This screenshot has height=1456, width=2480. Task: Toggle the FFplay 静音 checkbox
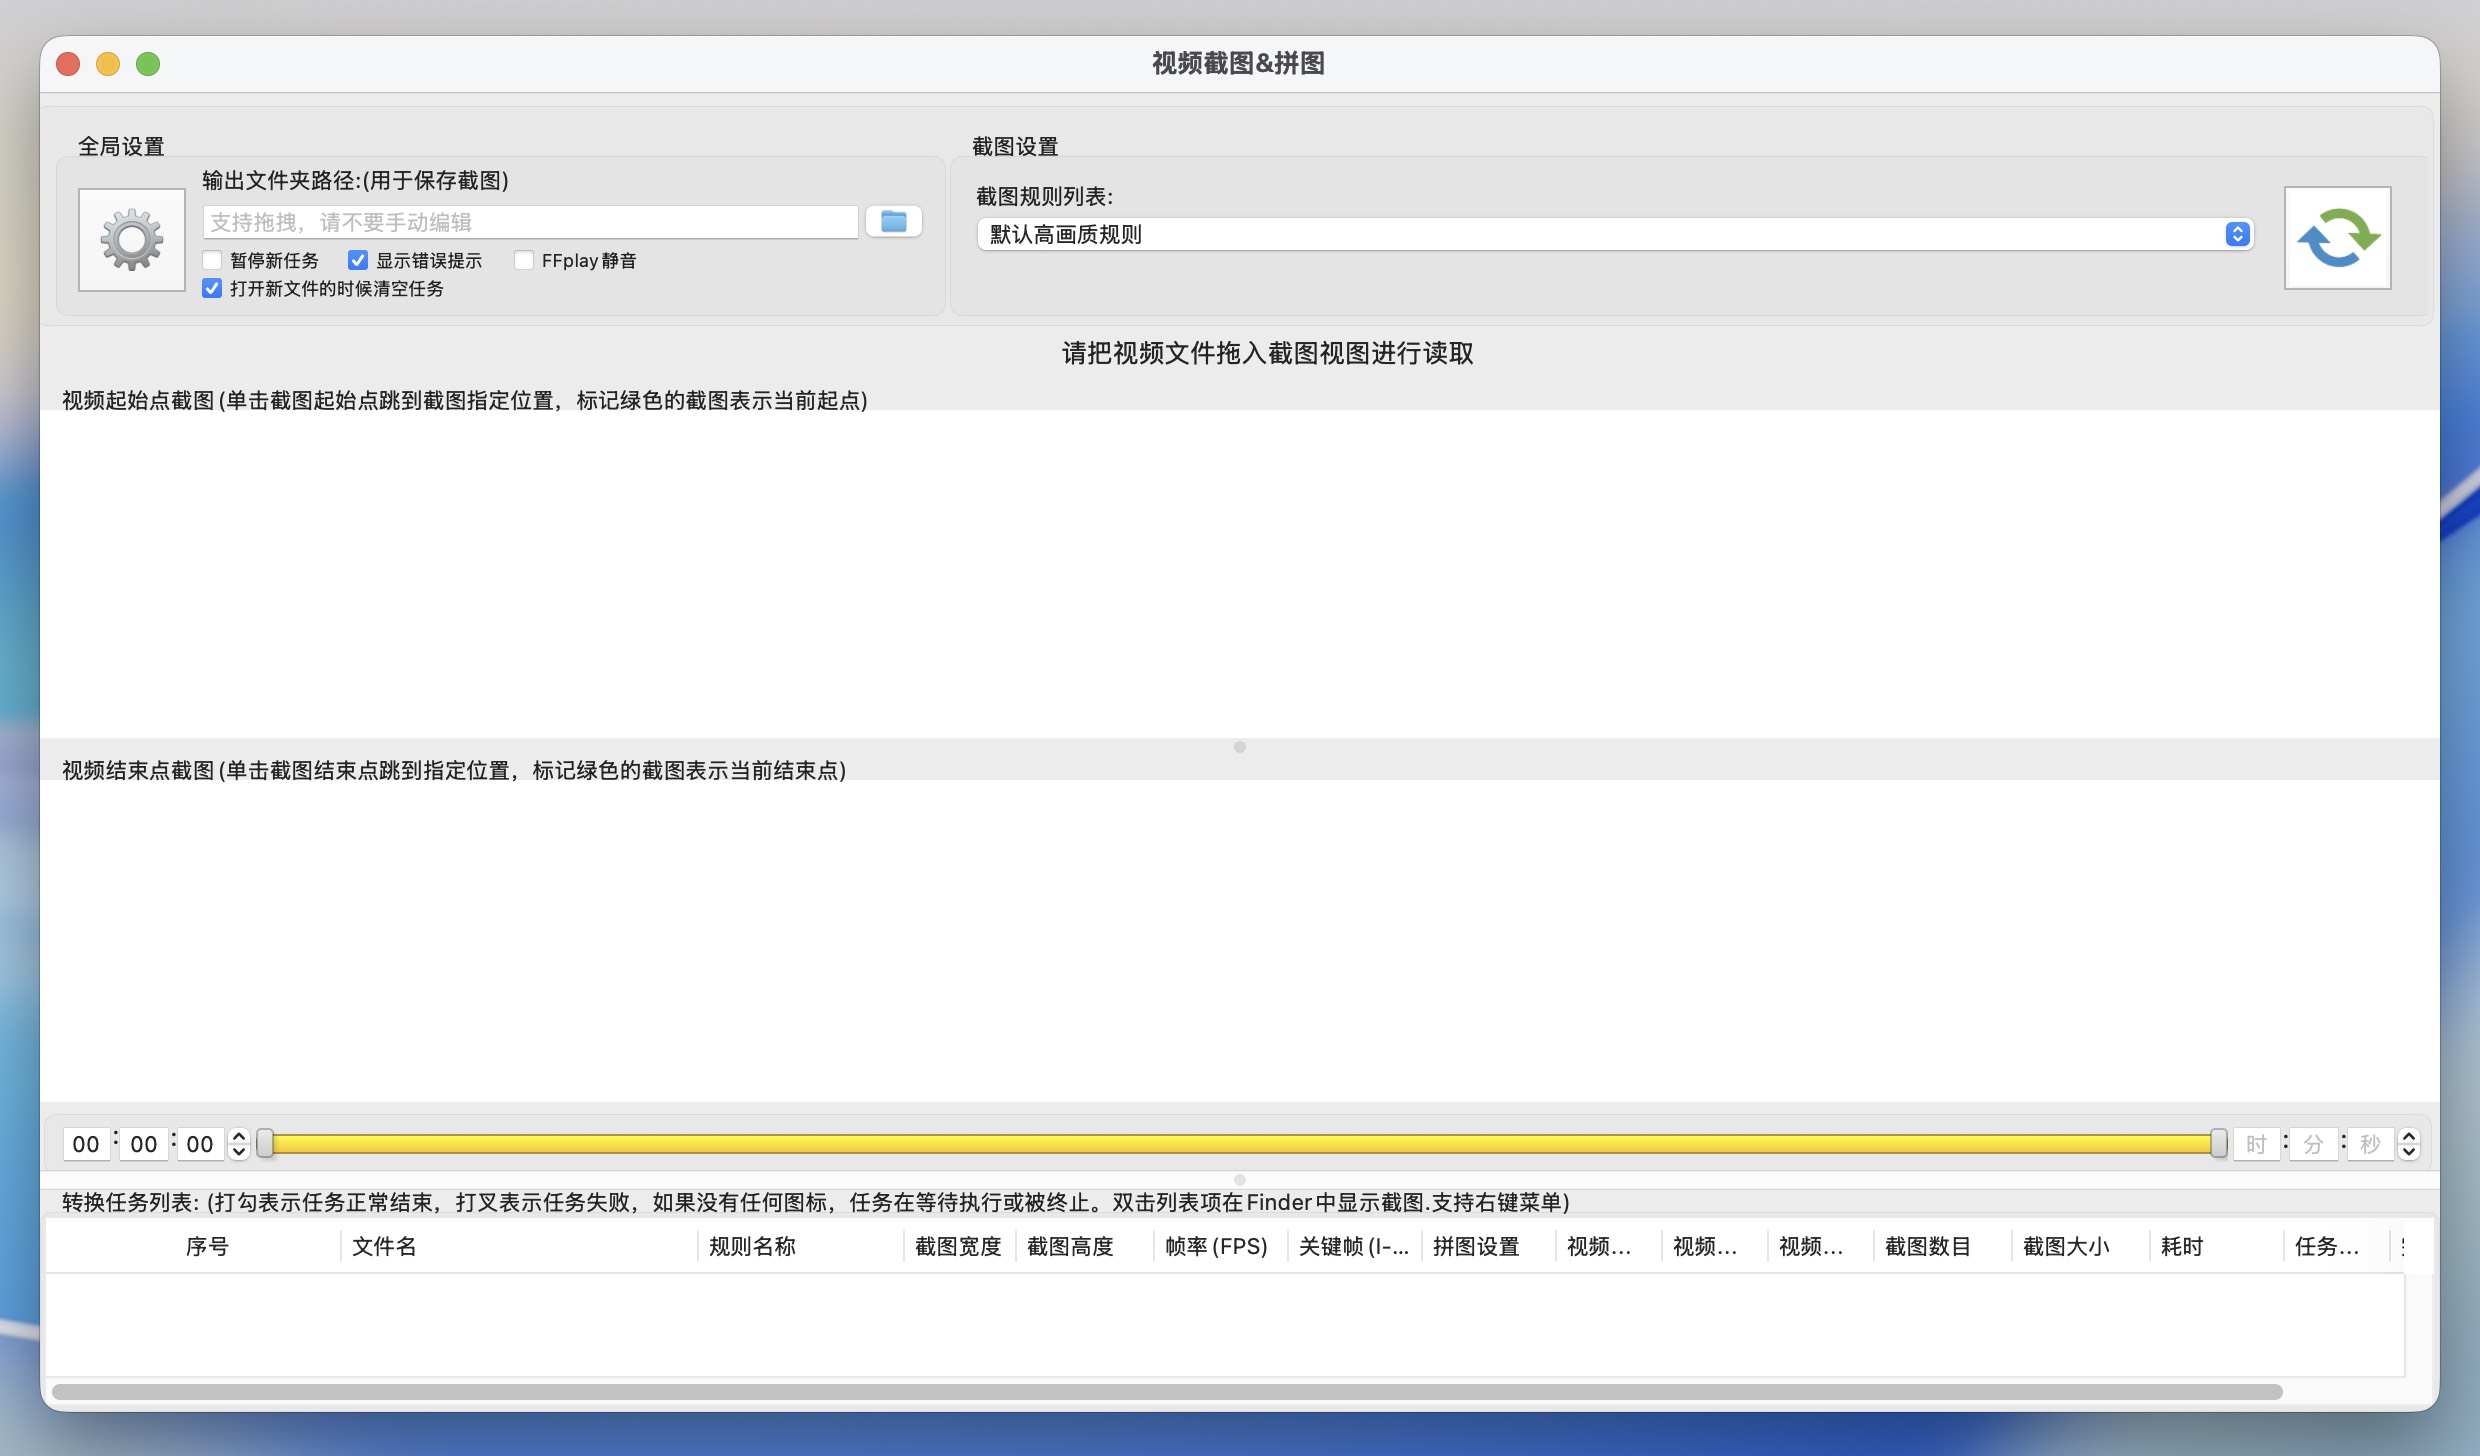pos(524,260)
